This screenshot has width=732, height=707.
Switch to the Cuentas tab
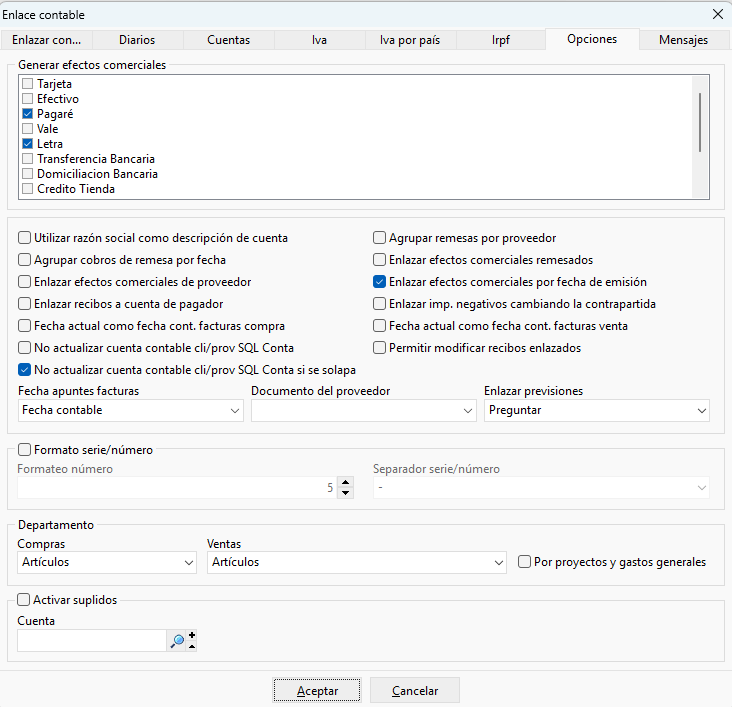point(229,40)
